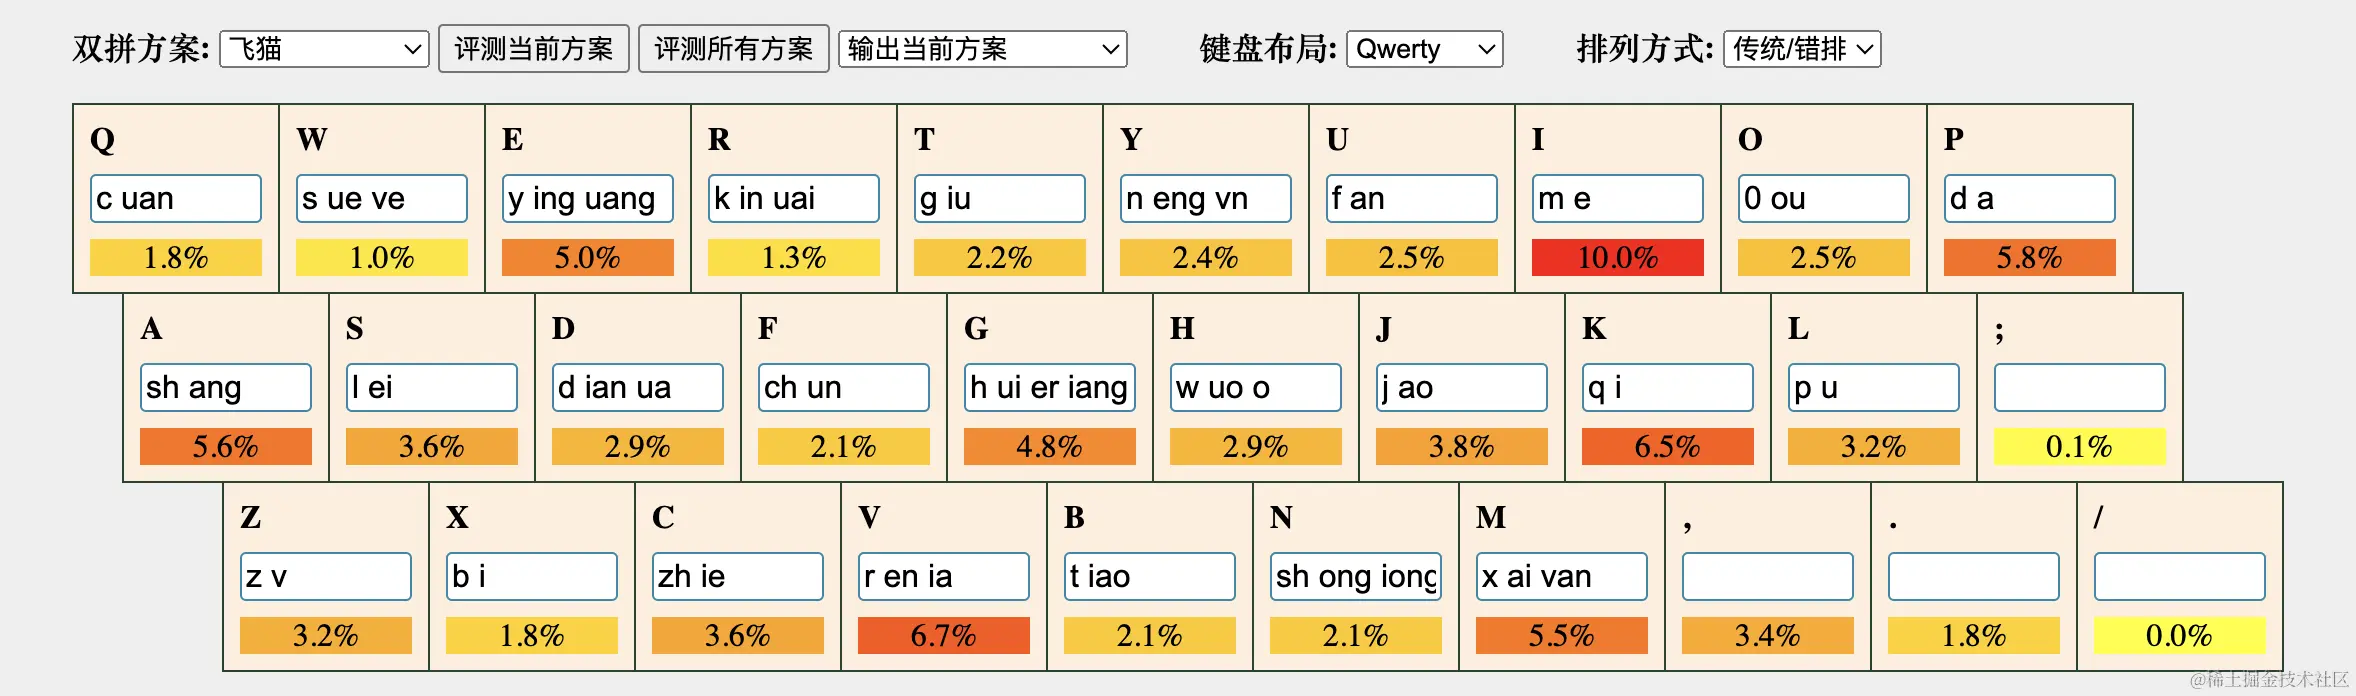The image size is (2356, 696).
Task: Edit the L key field 'p u'
Action: [x=1874, y=387]
